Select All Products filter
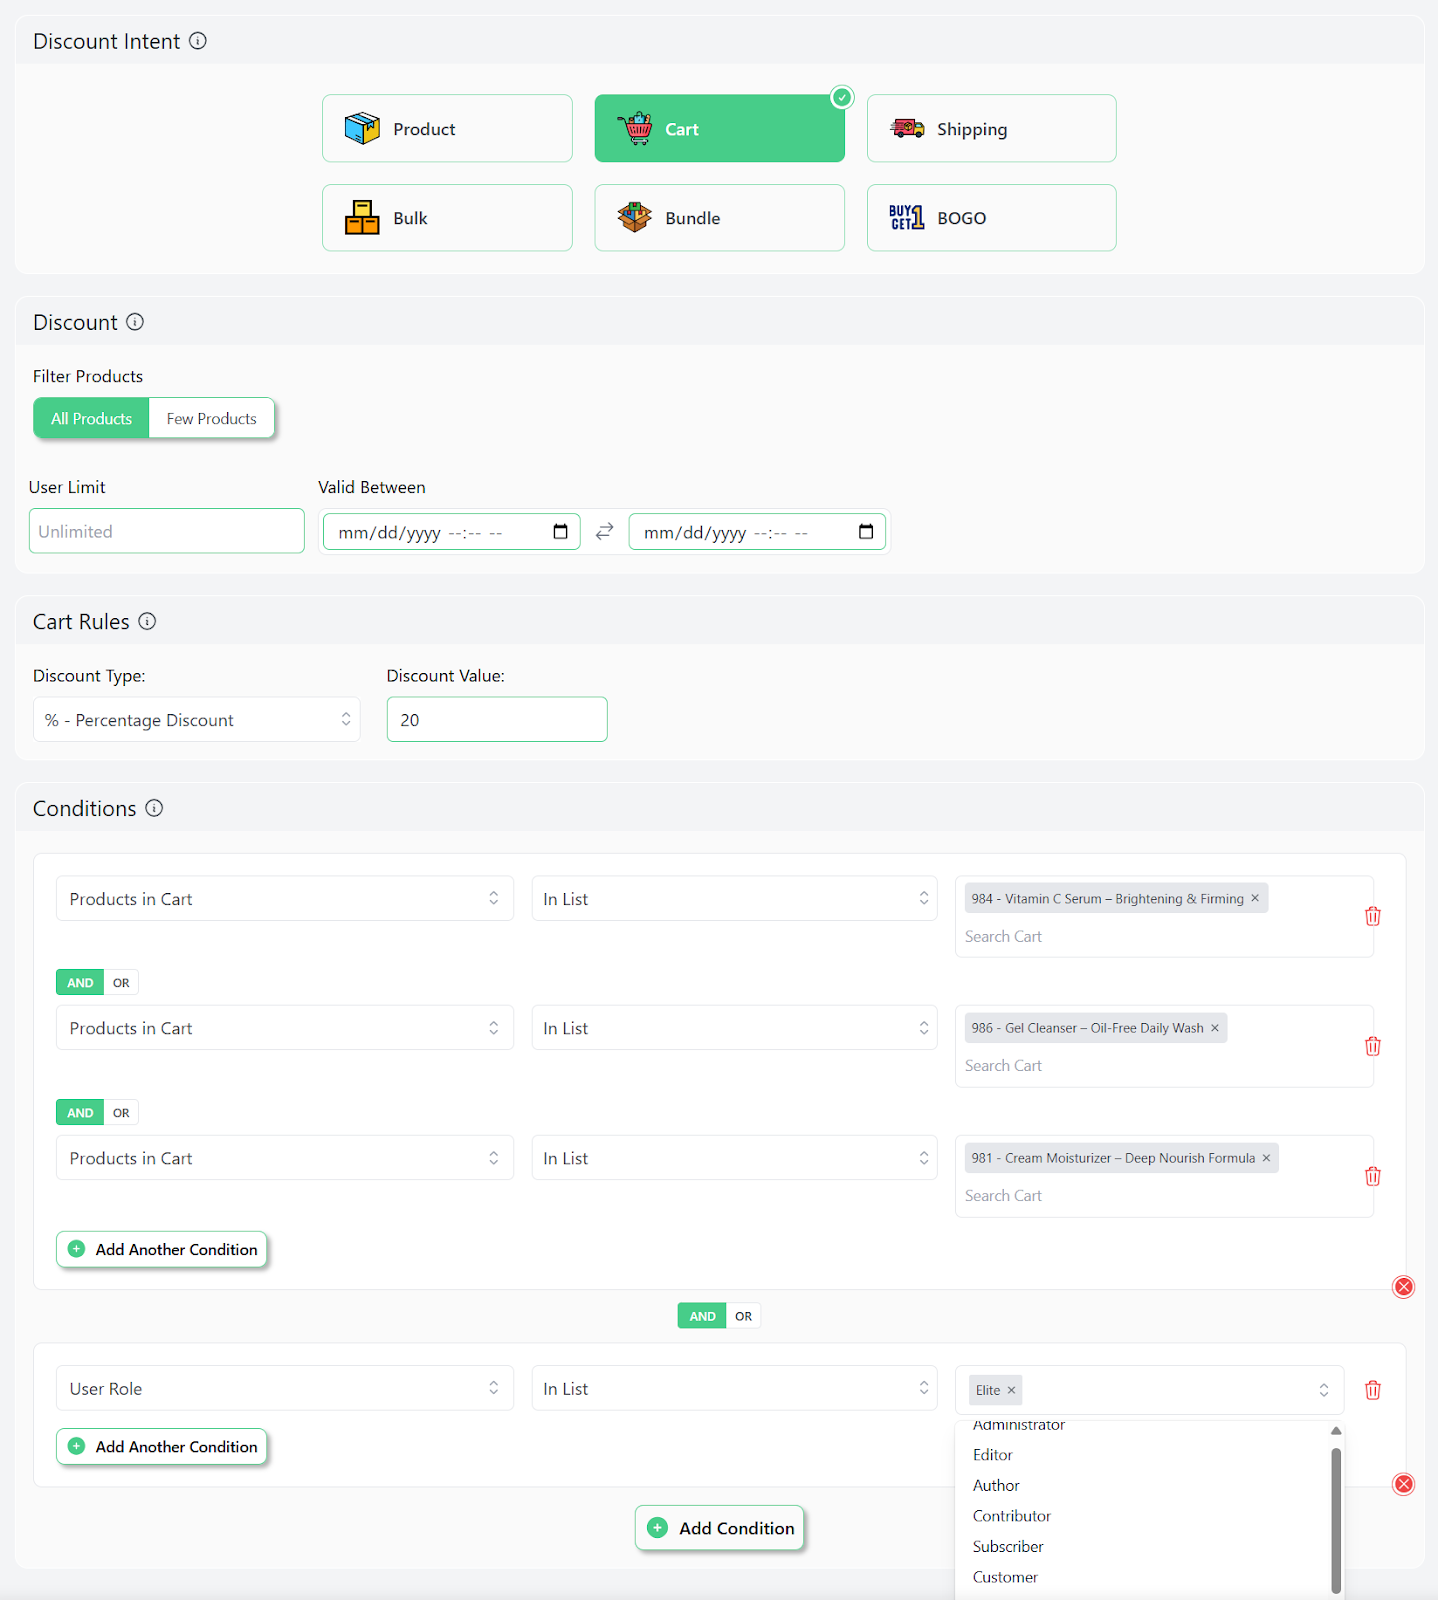 91,418
